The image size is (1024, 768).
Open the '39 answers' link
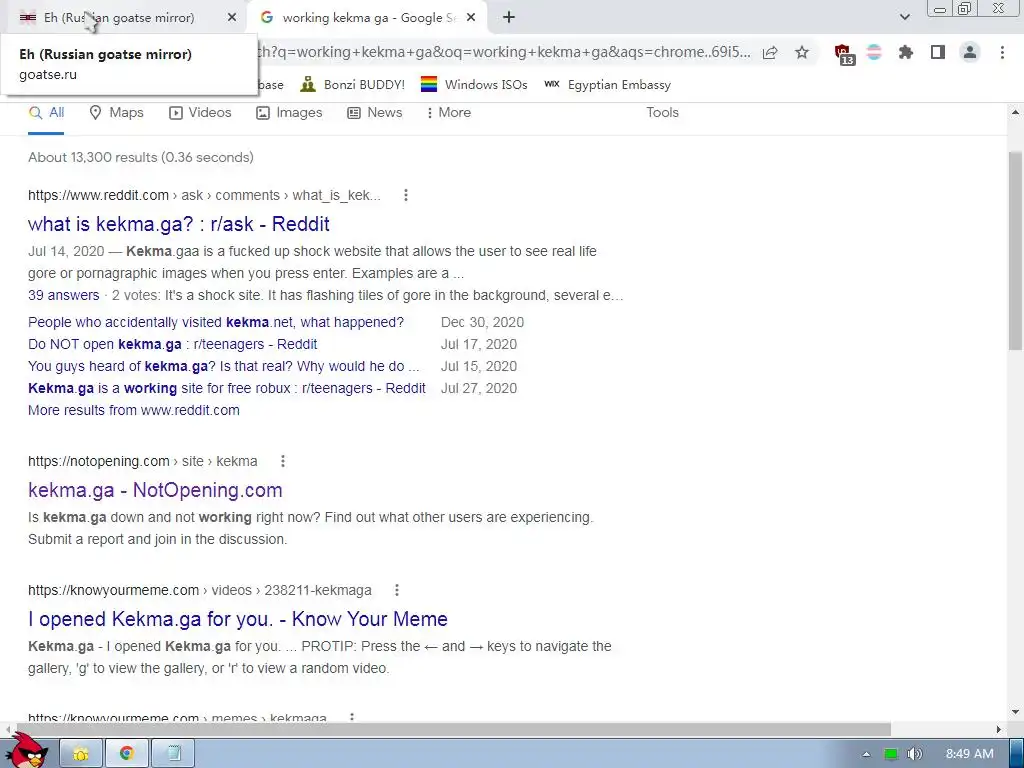[x=63, y=295]
